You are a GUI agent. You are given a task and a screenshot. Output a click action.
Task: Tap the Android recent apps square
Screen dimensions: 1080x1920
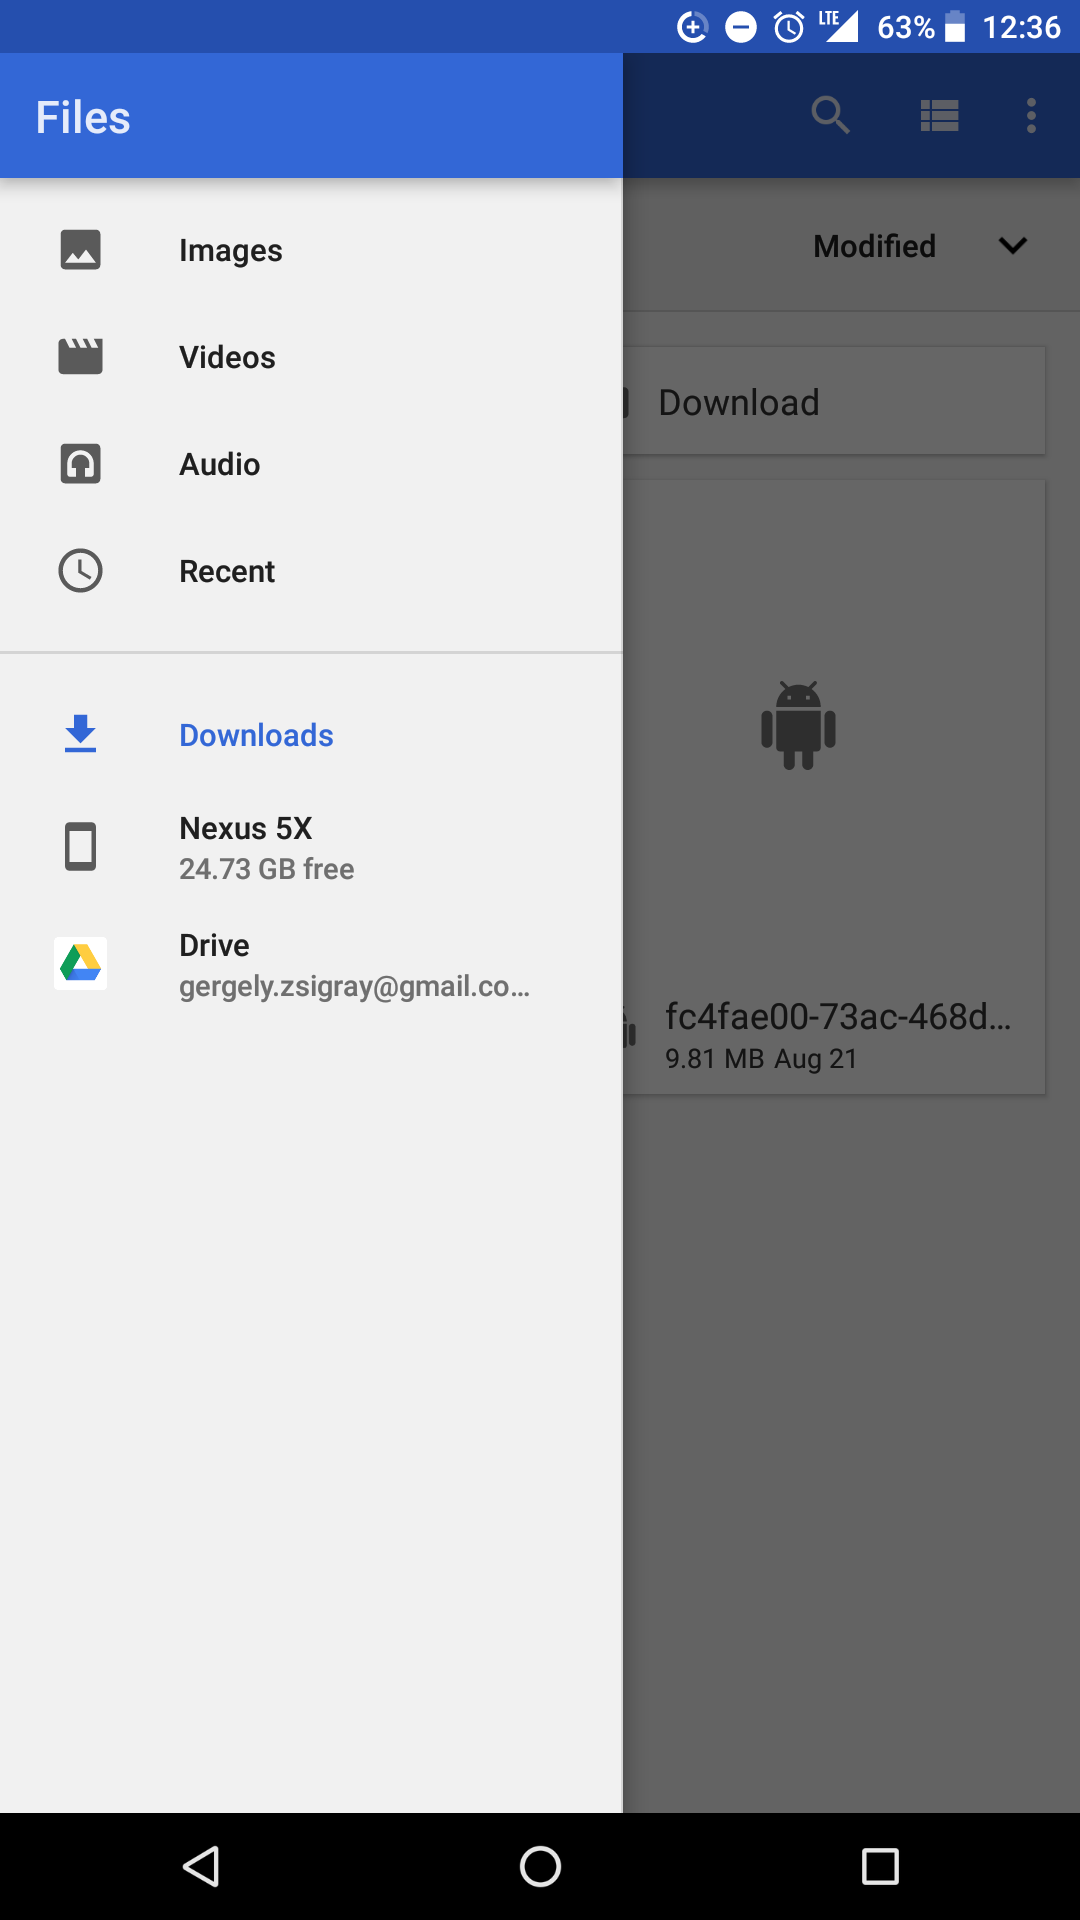[880, 1866]
